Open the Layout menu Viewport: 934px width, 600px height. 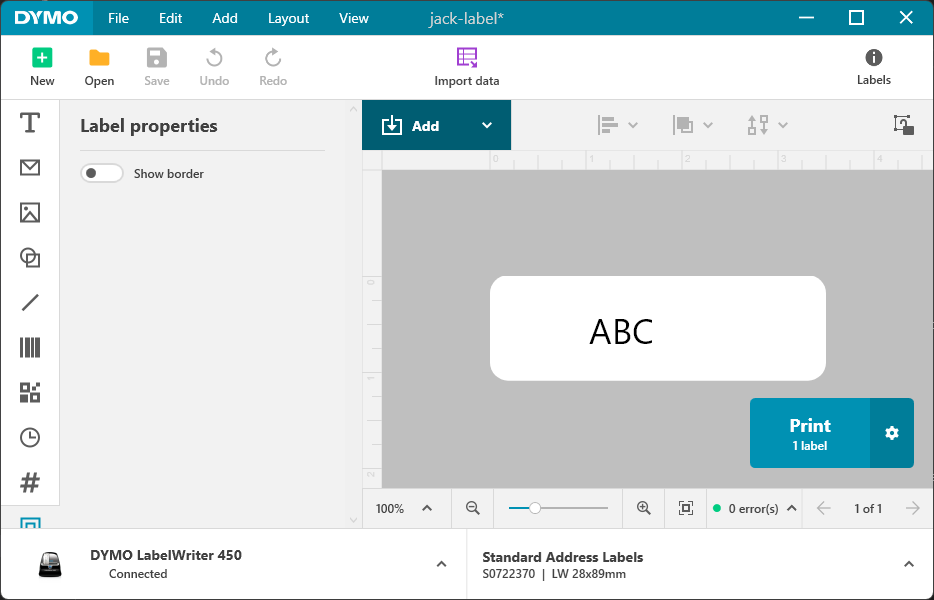pos(288,18)
